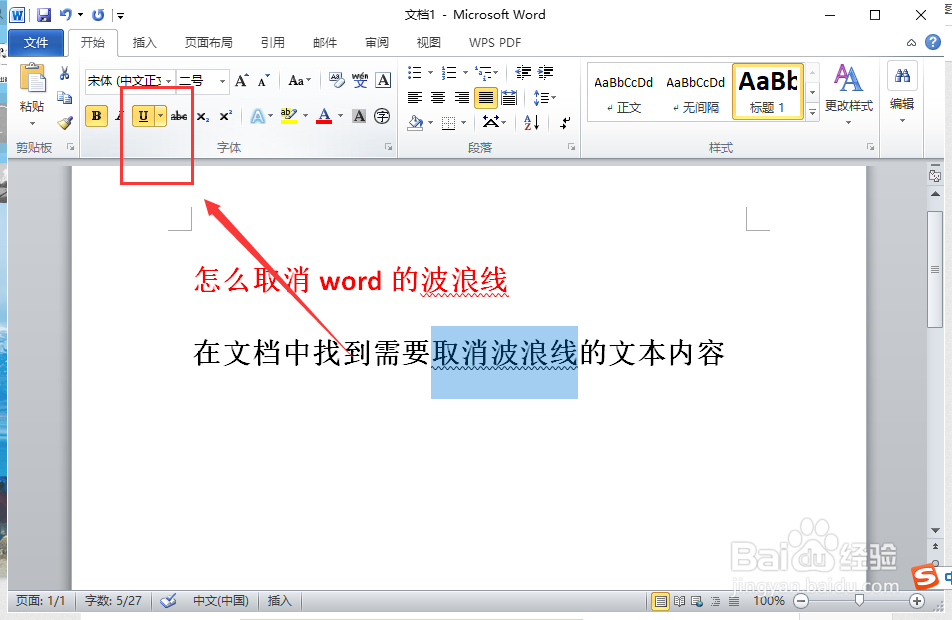This screenshot has width=952, height=620.
Task: Click the spell check icon in status bar
Action: click(x=168, y=601)
